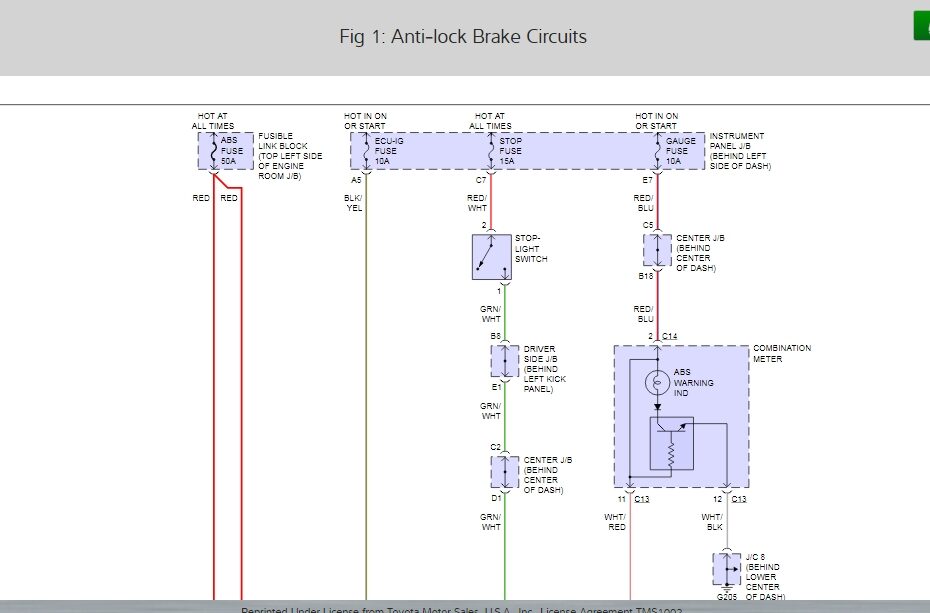The width and height of the screenshot is (930, 613).
Task: Click the STOP-LIGHT SWITCH symbol
Action: pyautogui.click(x=490, y=256)
